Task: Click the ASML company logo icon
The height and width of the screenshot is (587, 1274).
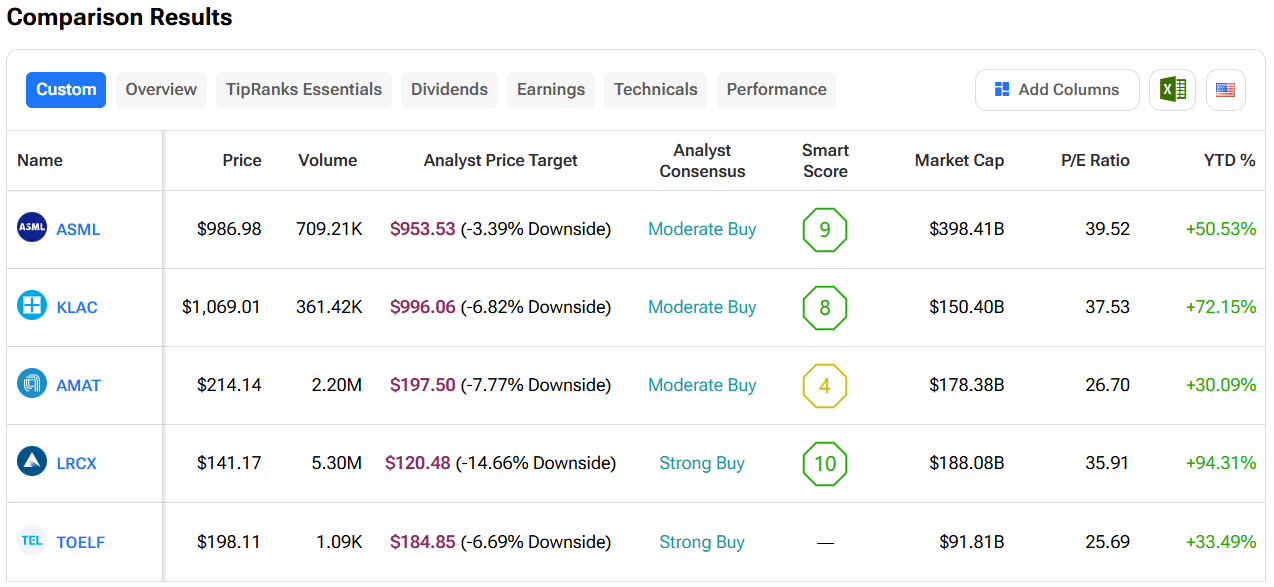Action: (x=32, y=228)
